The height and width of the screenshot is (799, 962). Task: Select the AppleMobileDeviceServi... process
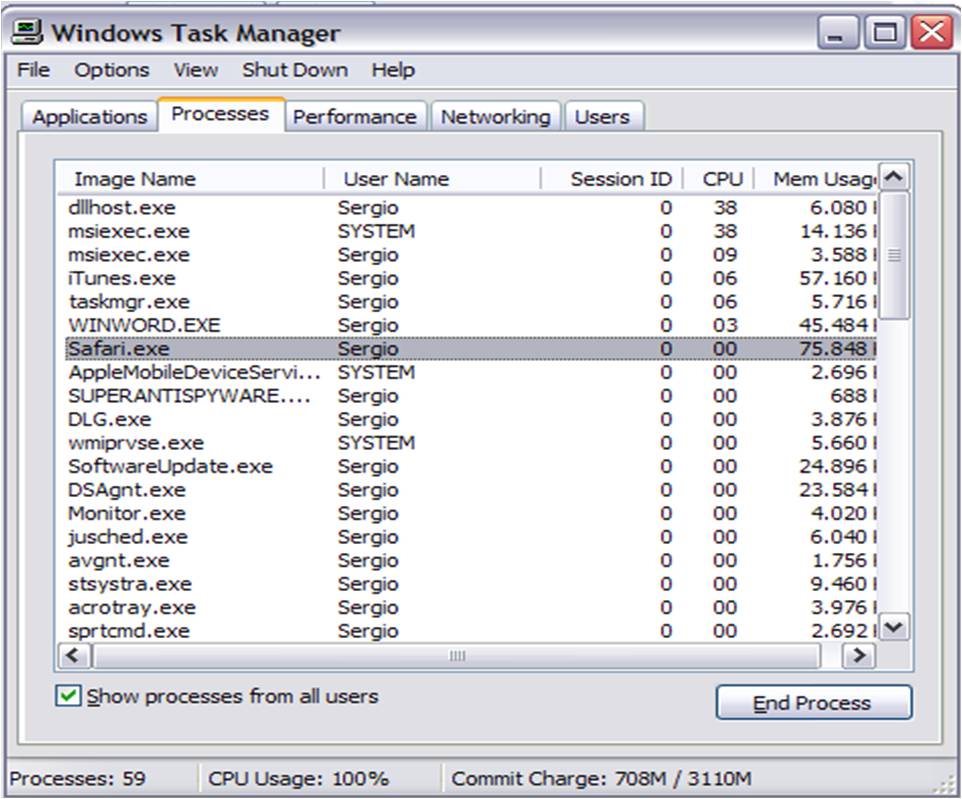click(471, 372)
